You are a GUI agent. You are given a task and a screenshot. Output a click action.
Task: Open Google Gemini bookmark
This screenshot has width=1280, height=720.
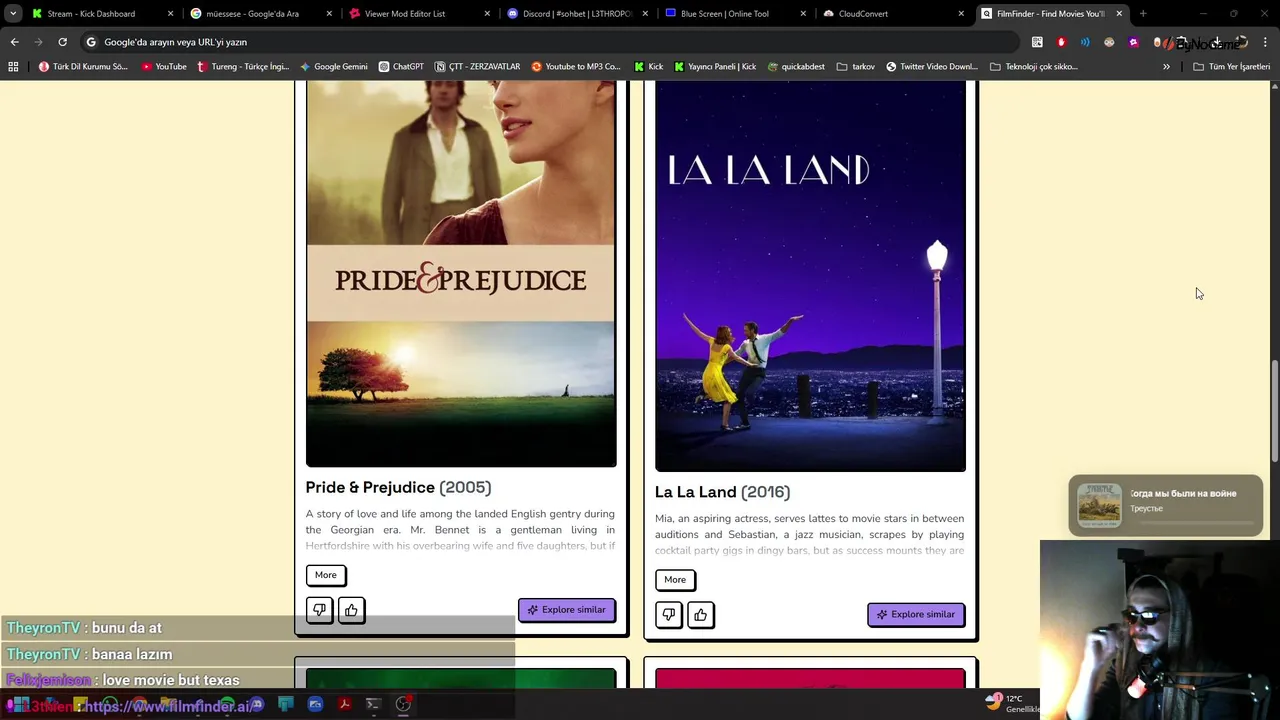click(333, 67)
